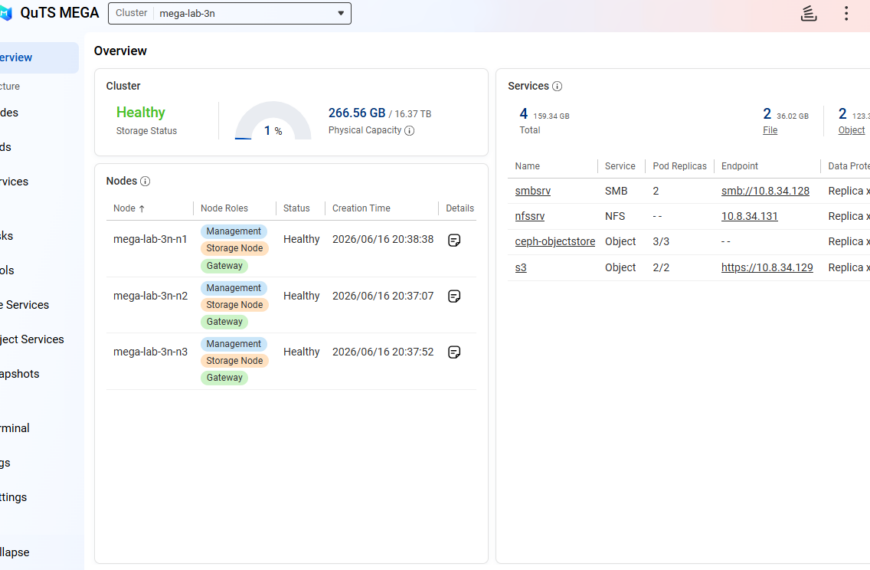Open the smbsrv service link
Screen dimensions: 870x570
click(x=533, y=191)
